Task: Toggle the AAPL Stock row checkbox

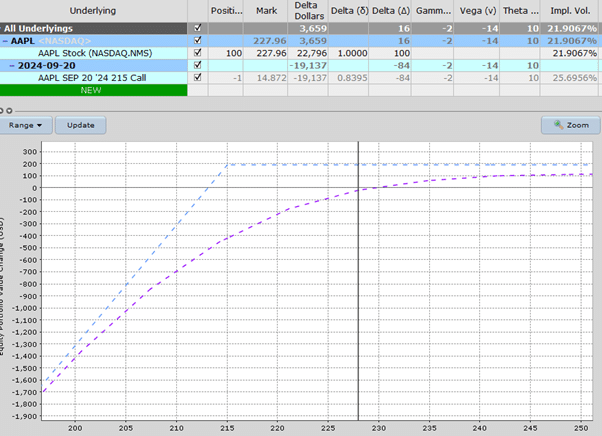Action: tap(196, 53)
